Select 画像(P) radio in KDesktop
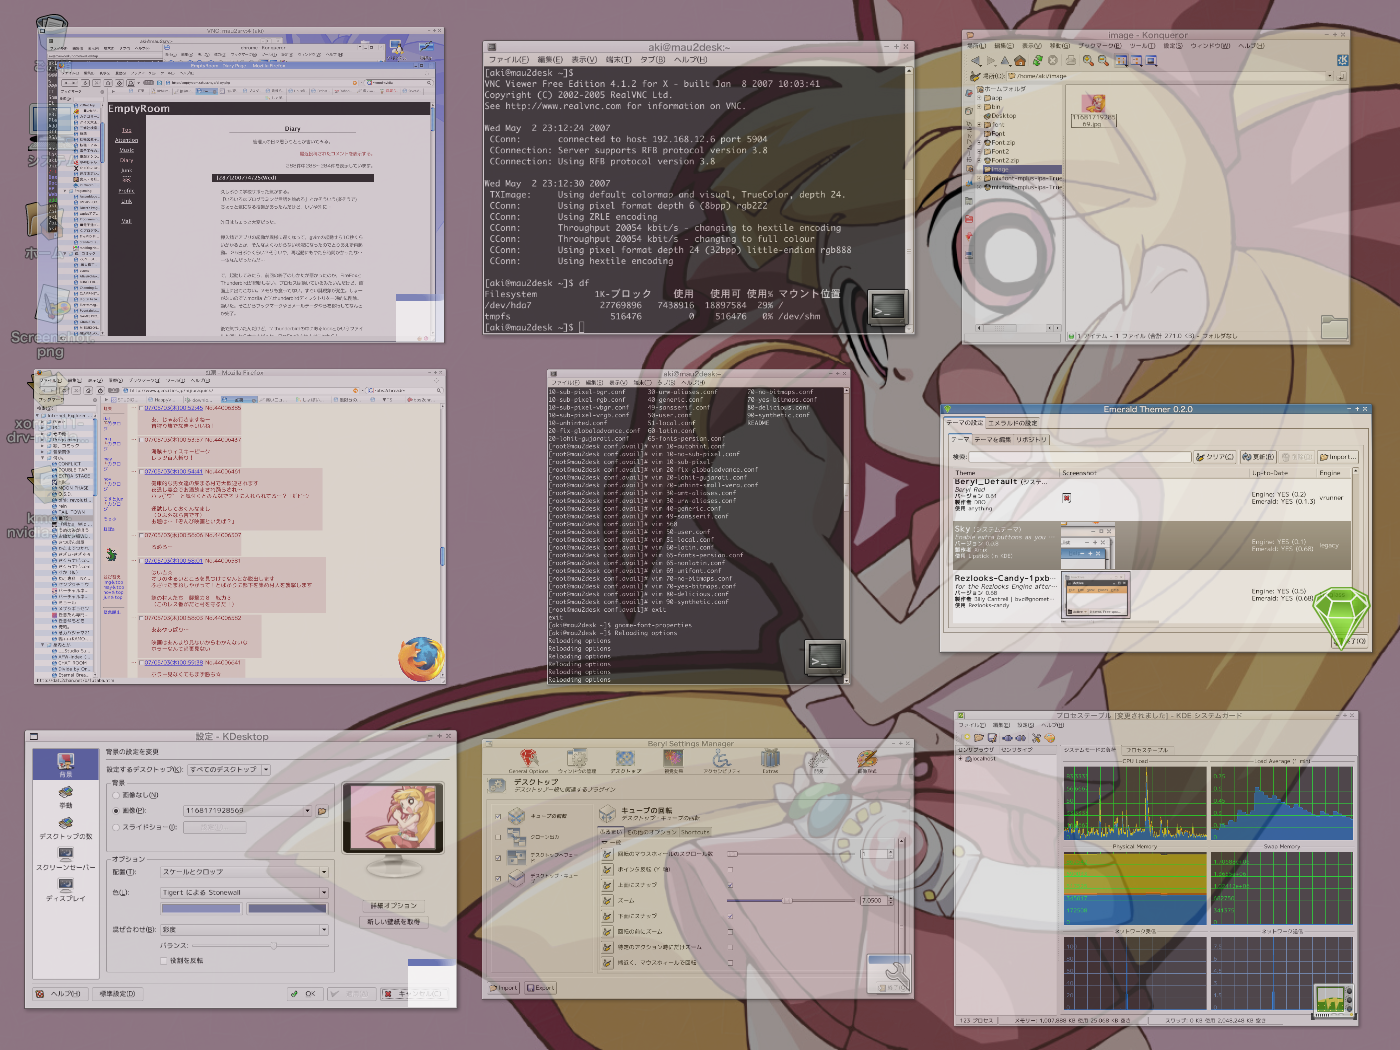Viewport: 1400px width, 1050px height. 116,811
